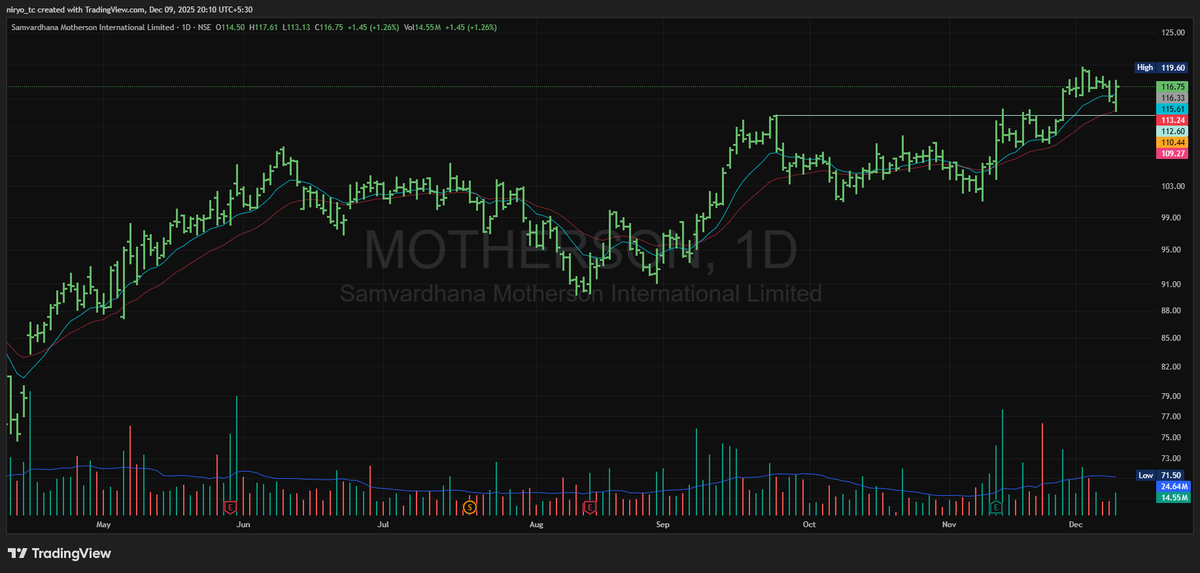Click the 79.00 price axis value

1172,397
